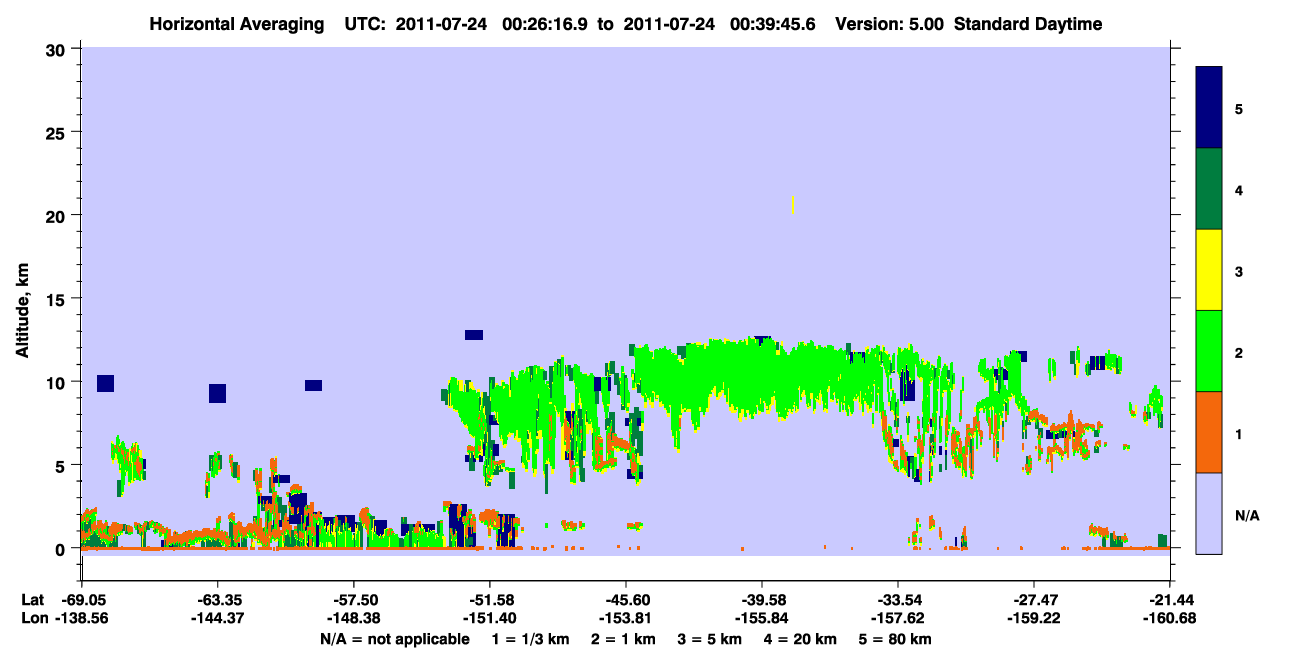The height and width of the screenshot is (667, 1300).
Task: Click the small yellow mark near 21 km altitude
Action: [x=792, y=204]
